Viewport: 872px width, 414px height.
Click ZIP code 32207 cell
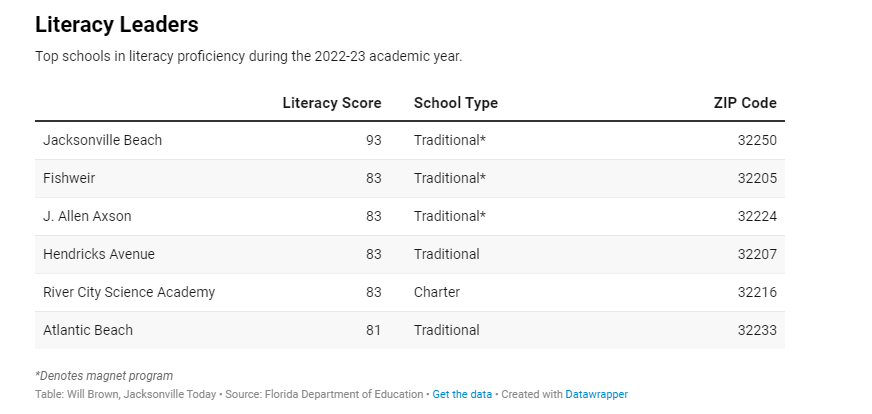757,254
